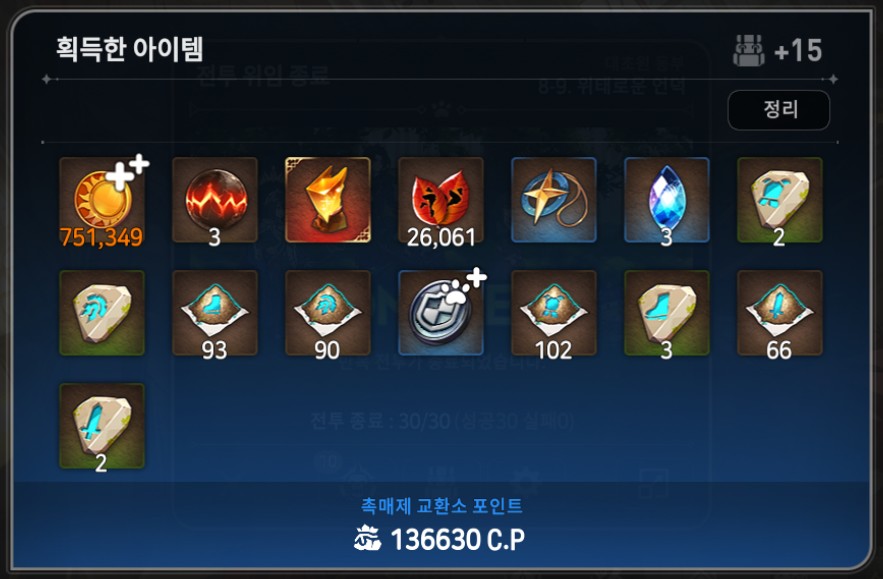This screenshot has width=883, height=579.
Task: Tap the backpack inventory +15 icon
Action: (748, 51)
